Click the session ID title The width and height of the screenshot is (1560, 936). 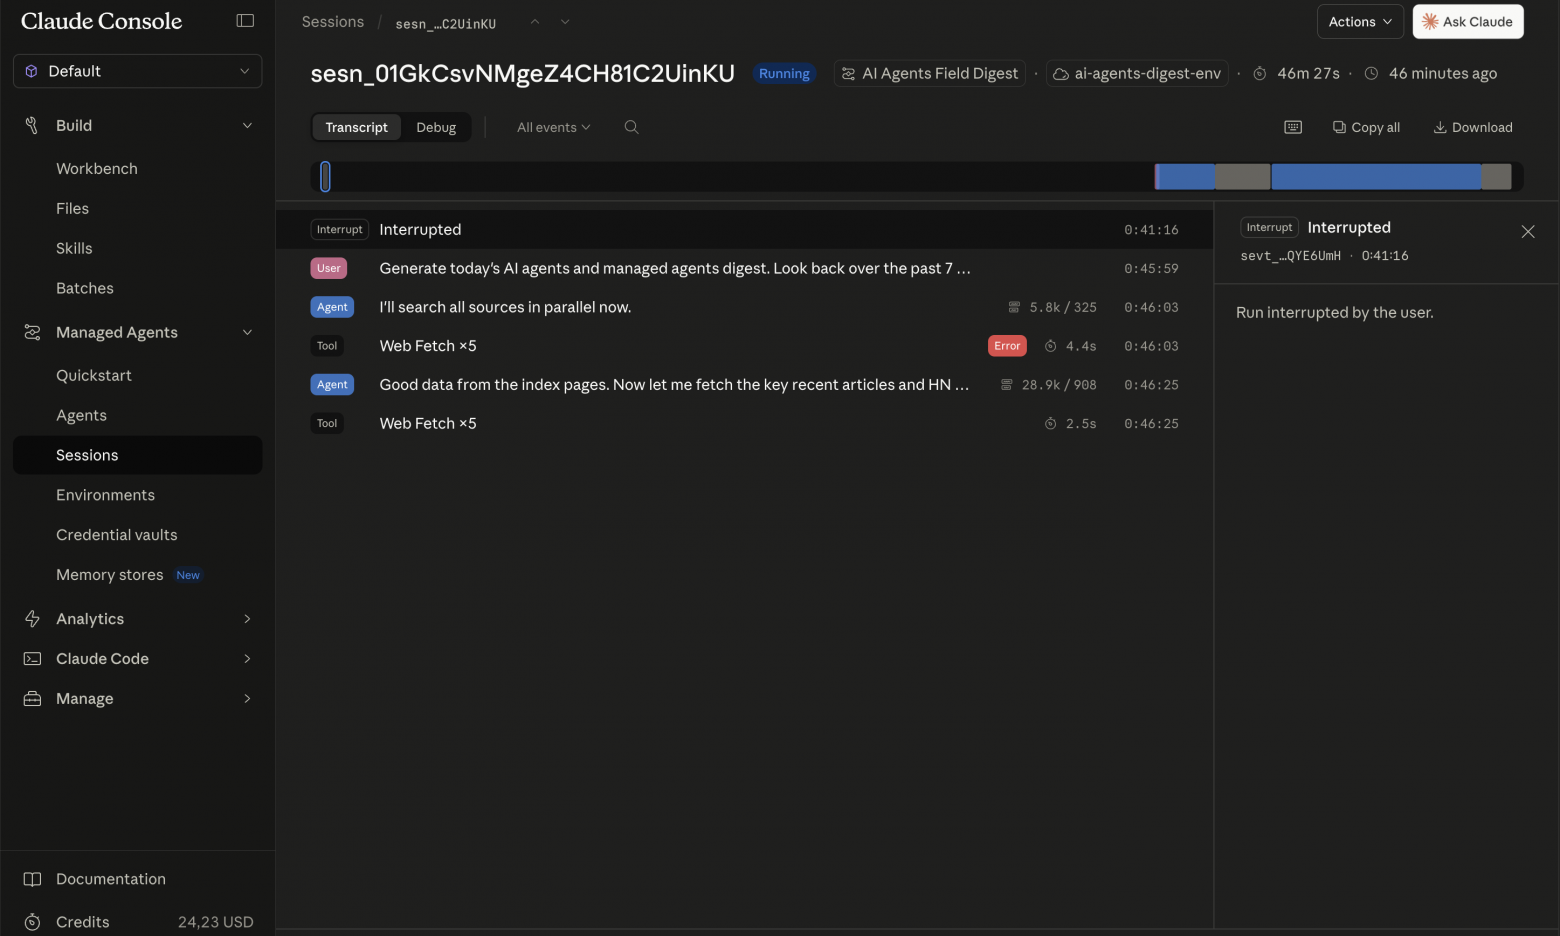click(522, 73)
